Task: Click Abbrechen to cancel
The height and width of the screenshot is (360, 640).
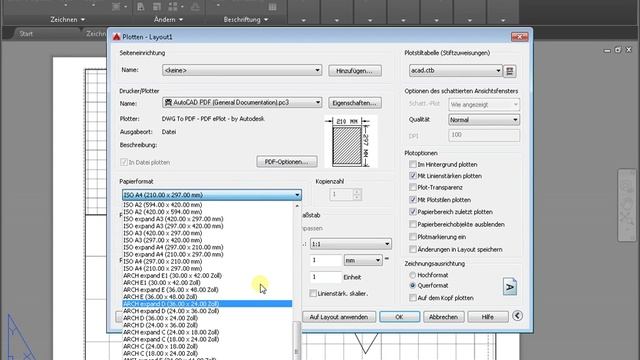Action: click(443, 317)
